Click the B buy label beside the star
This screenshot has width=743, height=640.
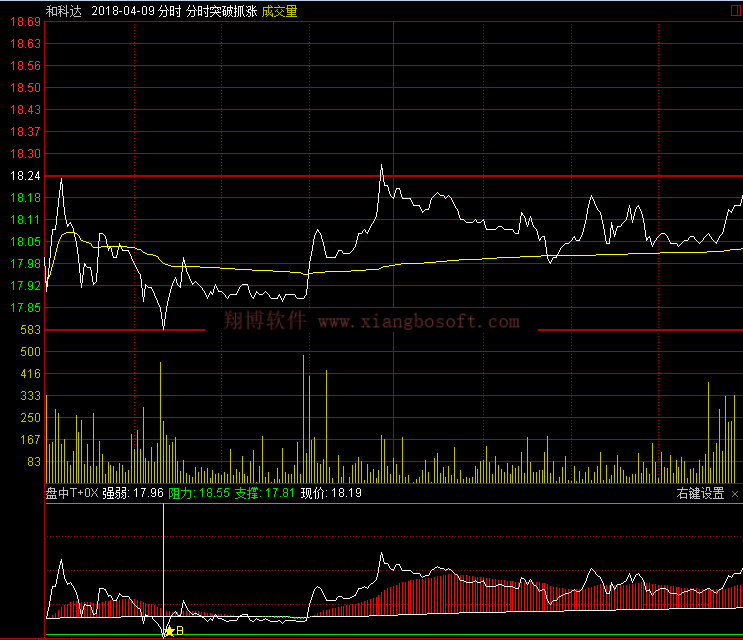pos(180,631)
